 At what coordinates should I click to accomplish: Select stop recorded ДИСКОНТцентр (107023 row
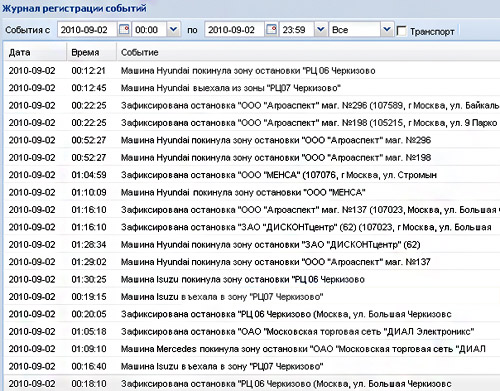252,227
